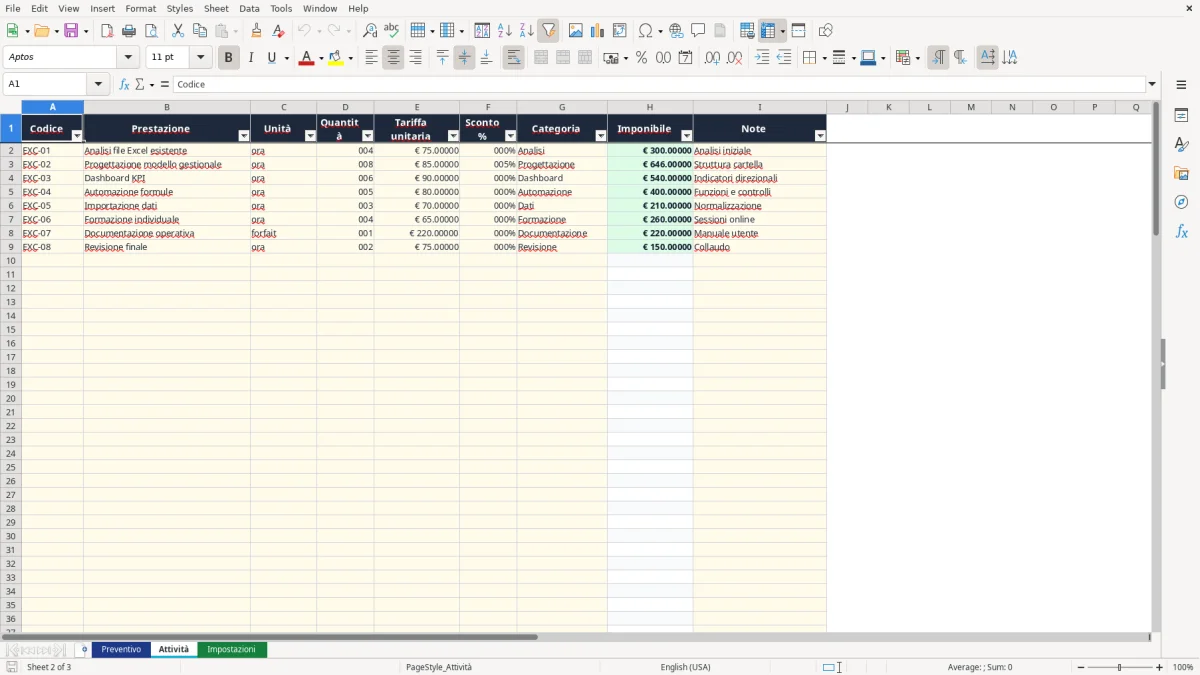Run the Spelling check icon
Image resolution: width=1200 pixels, height=675 pixels.
tap(392, 31)
